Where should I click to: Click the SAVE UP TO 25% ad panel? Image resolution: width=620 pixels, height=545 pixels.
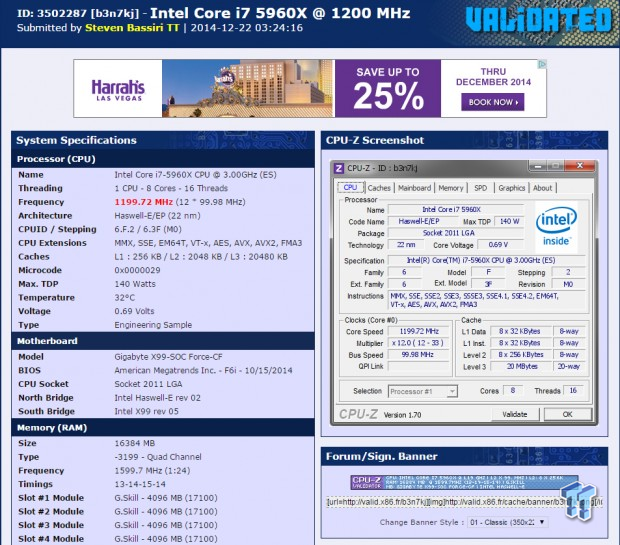tap(388, 89)
